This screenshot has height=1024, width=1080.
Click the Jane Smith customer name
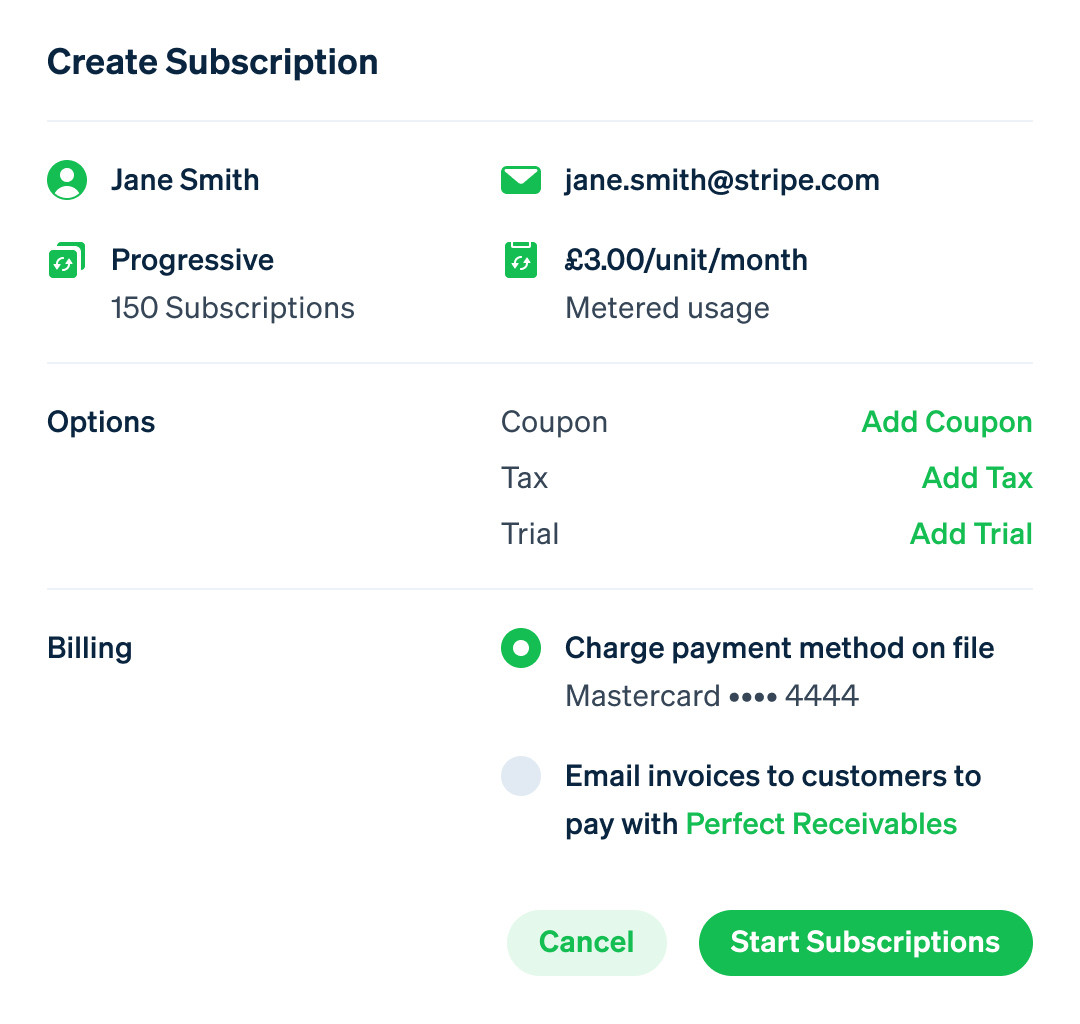point(185,180)
